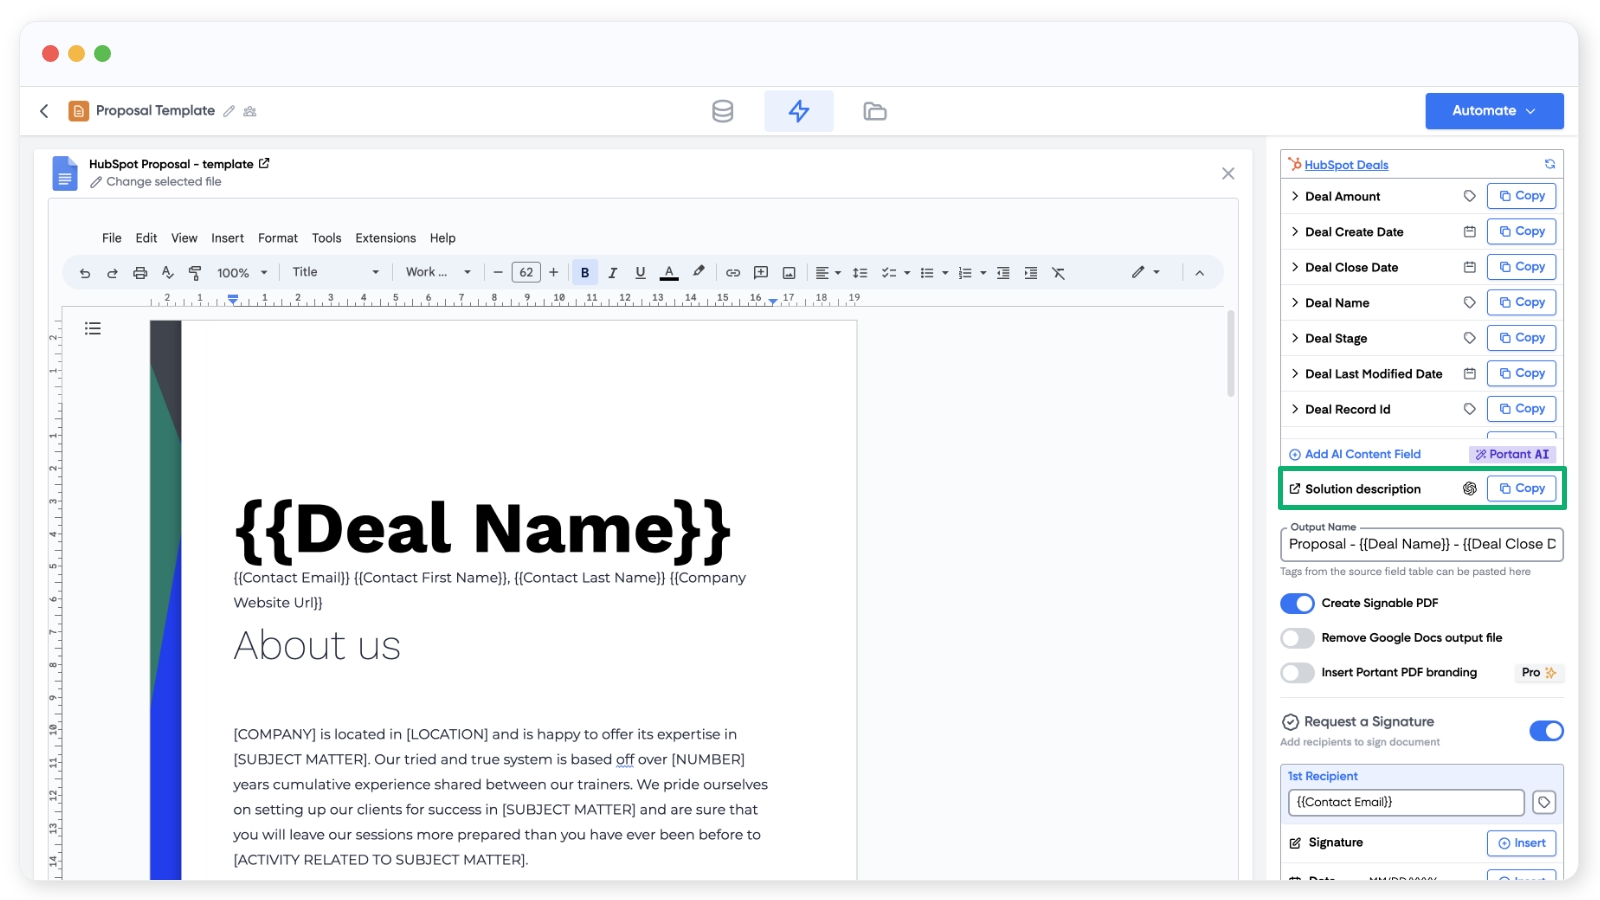Open the Title paragraph style dropdown
Viewport: 1600px width, 900px height.
tap(335, 272)
